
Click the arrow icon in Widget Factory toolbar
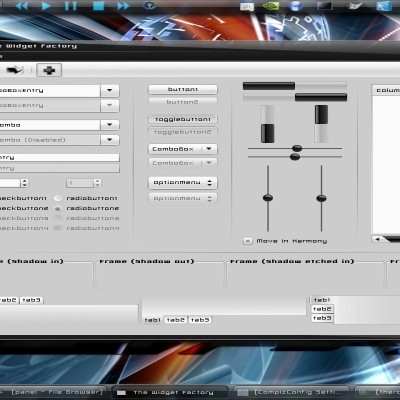pyautogui.click(x=15, y=70)
